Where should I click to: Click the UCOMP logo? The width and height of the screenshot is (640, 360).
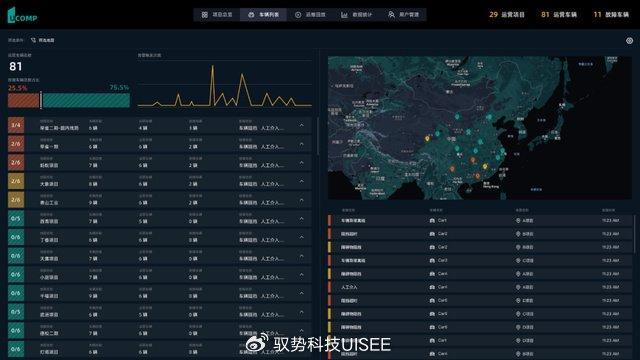tap(22, 16)
